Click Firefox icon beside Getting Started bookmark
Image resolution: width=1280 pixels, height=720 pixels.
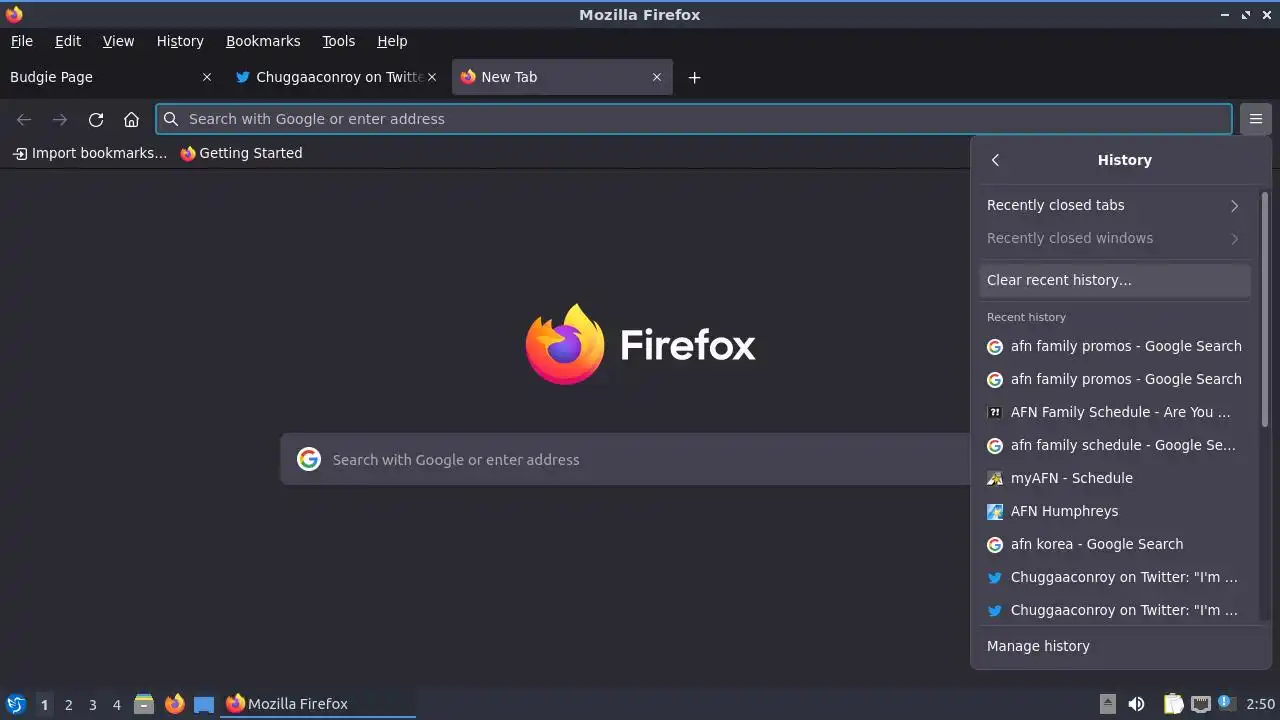point(187,153)
